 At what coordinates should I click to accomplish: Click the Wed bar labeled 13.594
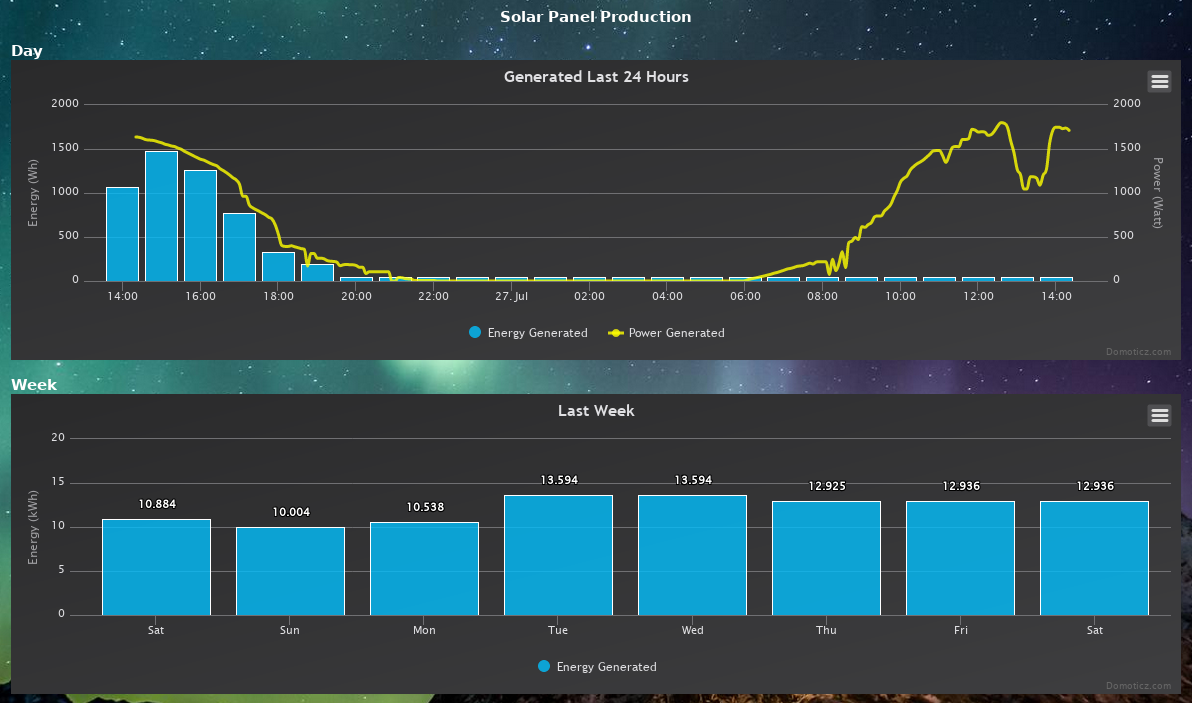coord(693,555)
